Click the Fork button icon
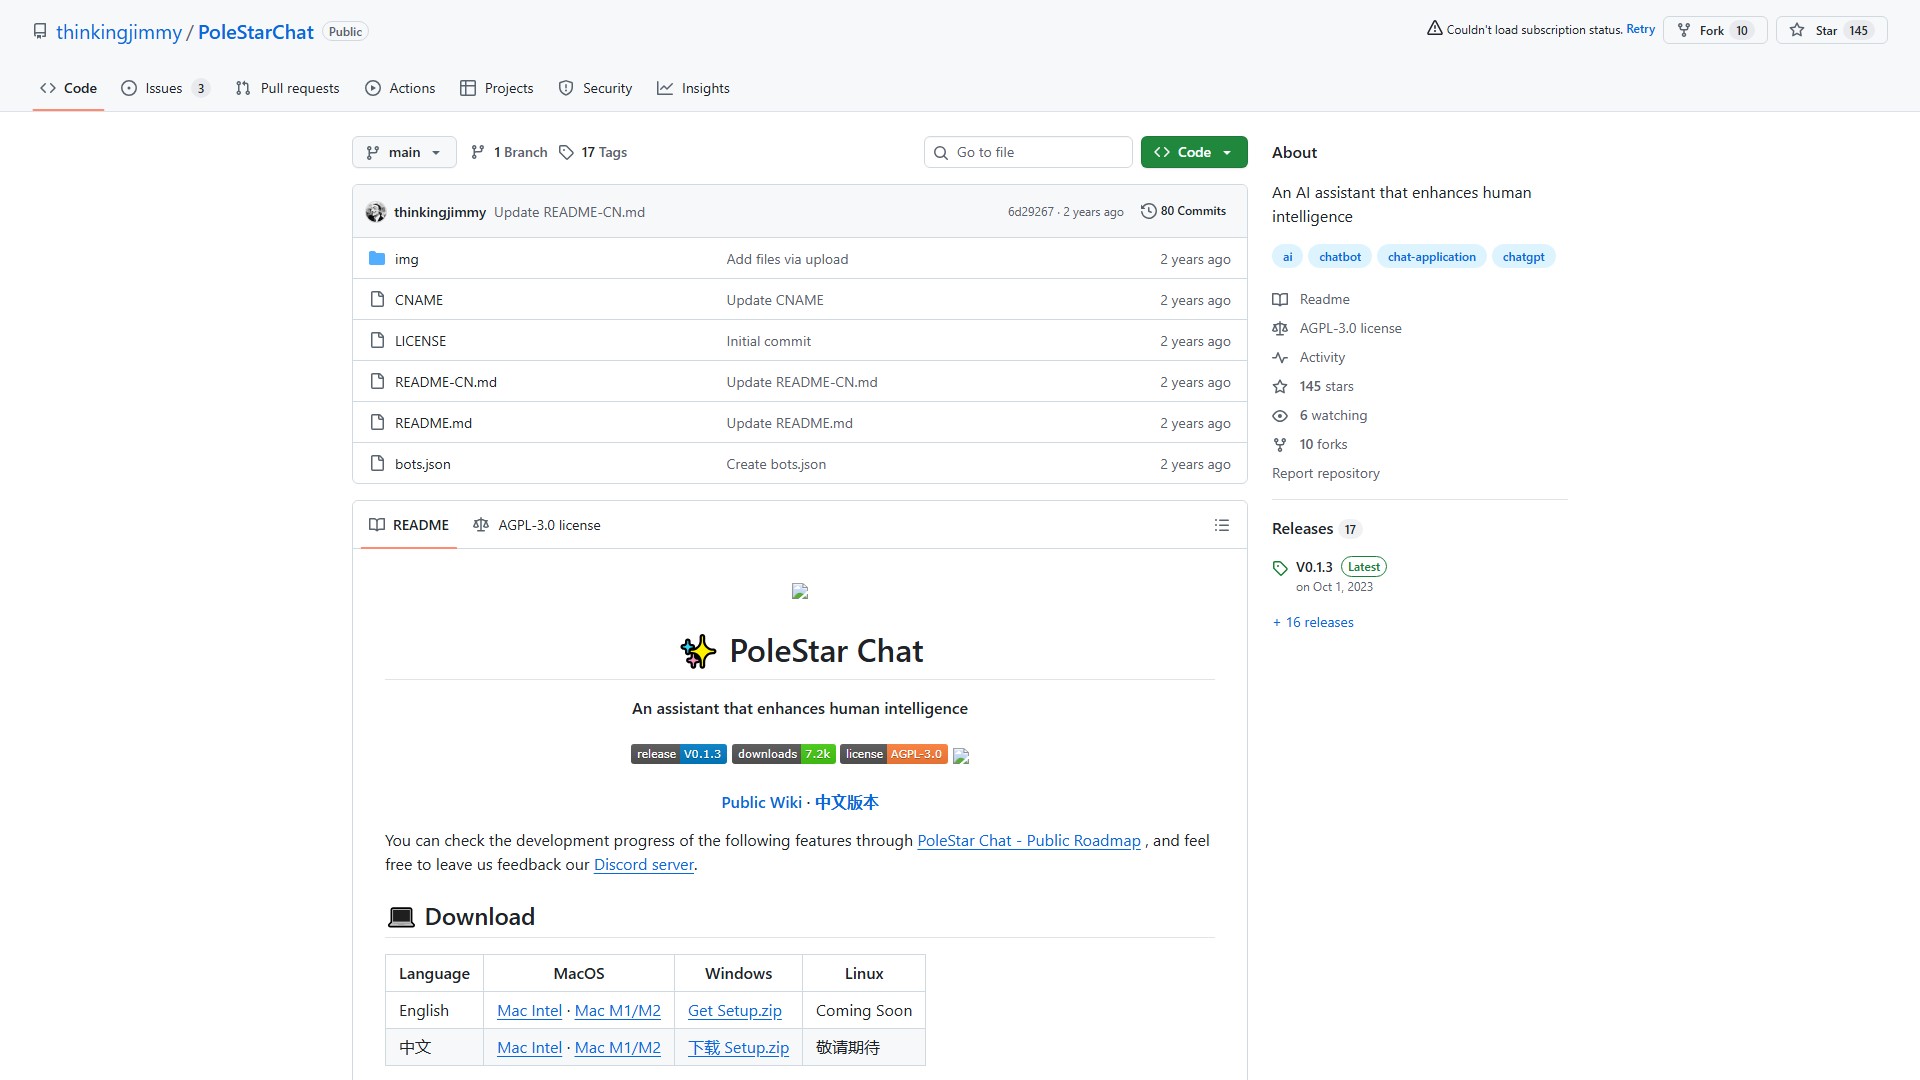This screenshot has height=1080, width=1920. tap(1684, 30)
